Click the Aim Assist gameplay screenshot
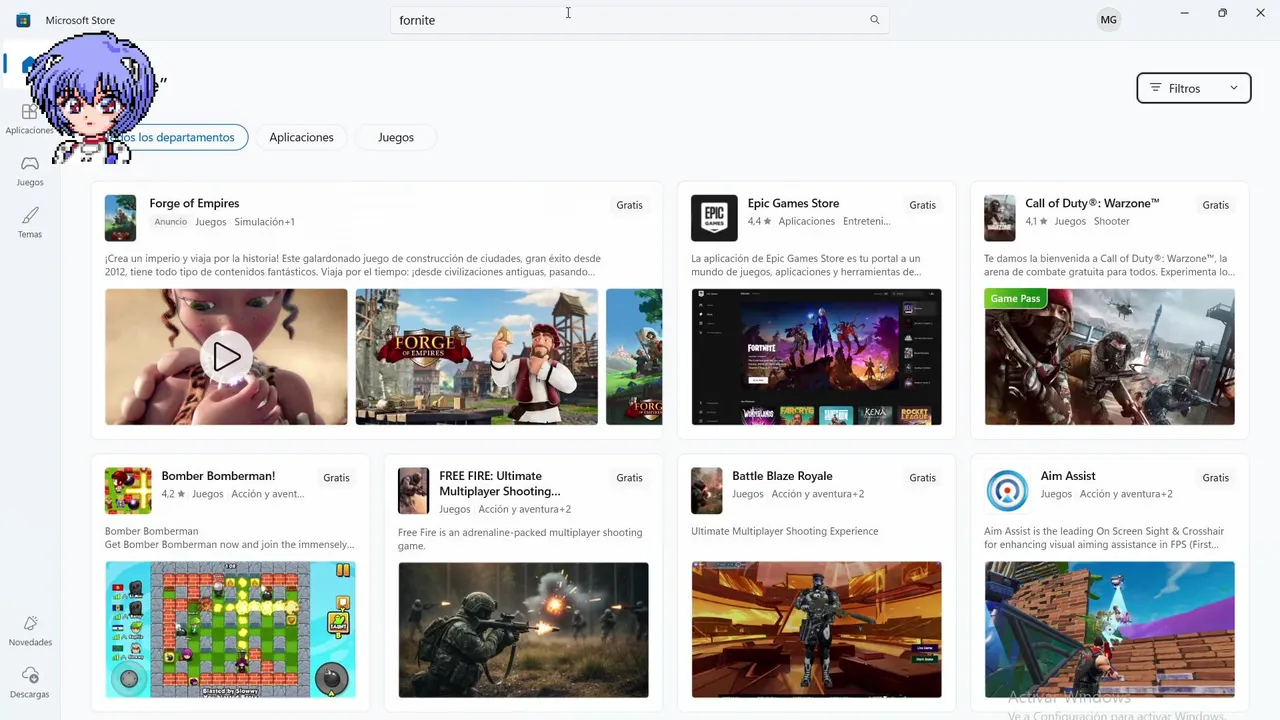Viewport: 1280px width, 720px height. (1109, 630)
